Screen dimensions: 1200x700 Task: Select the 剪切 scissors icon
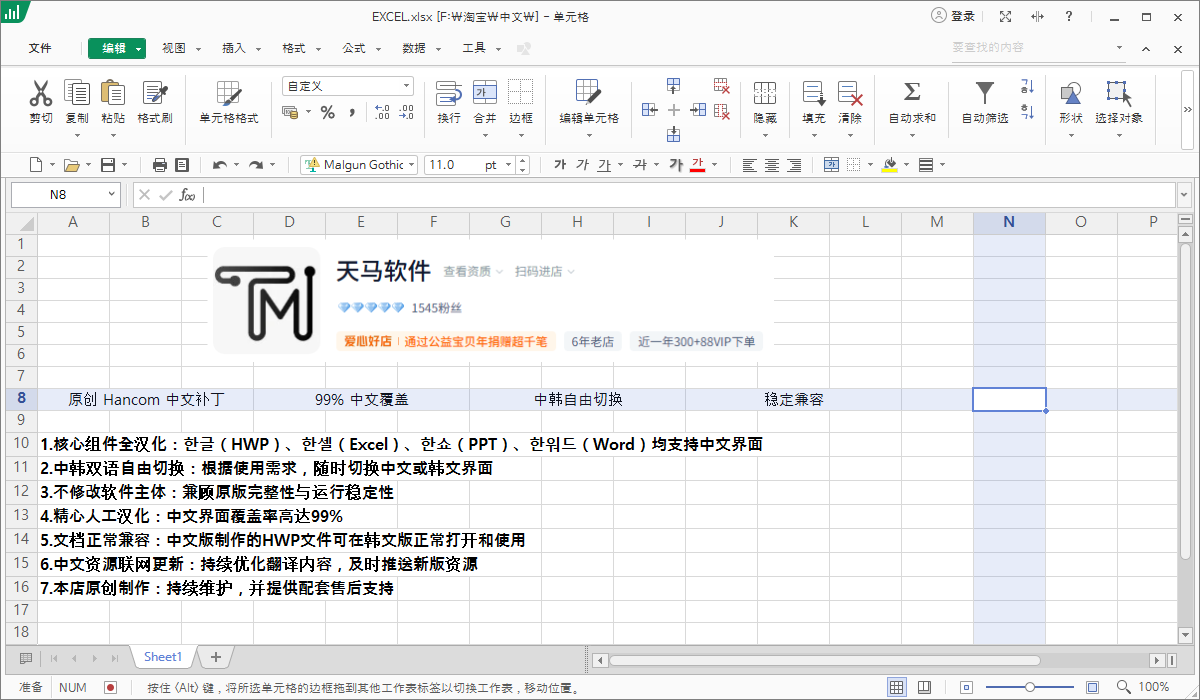tap(40, 95)
